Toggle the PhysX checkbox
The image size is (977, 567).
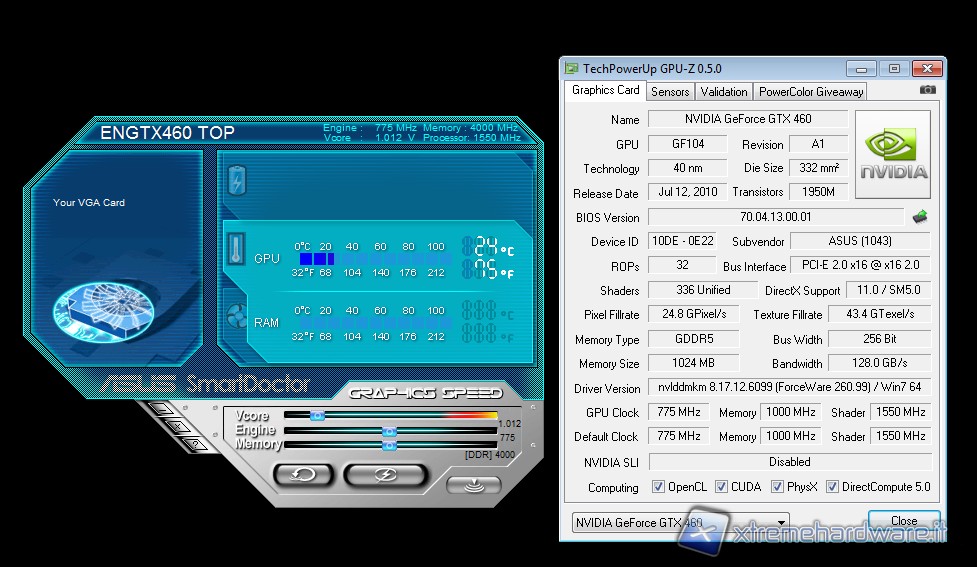(x=777, y=487)
